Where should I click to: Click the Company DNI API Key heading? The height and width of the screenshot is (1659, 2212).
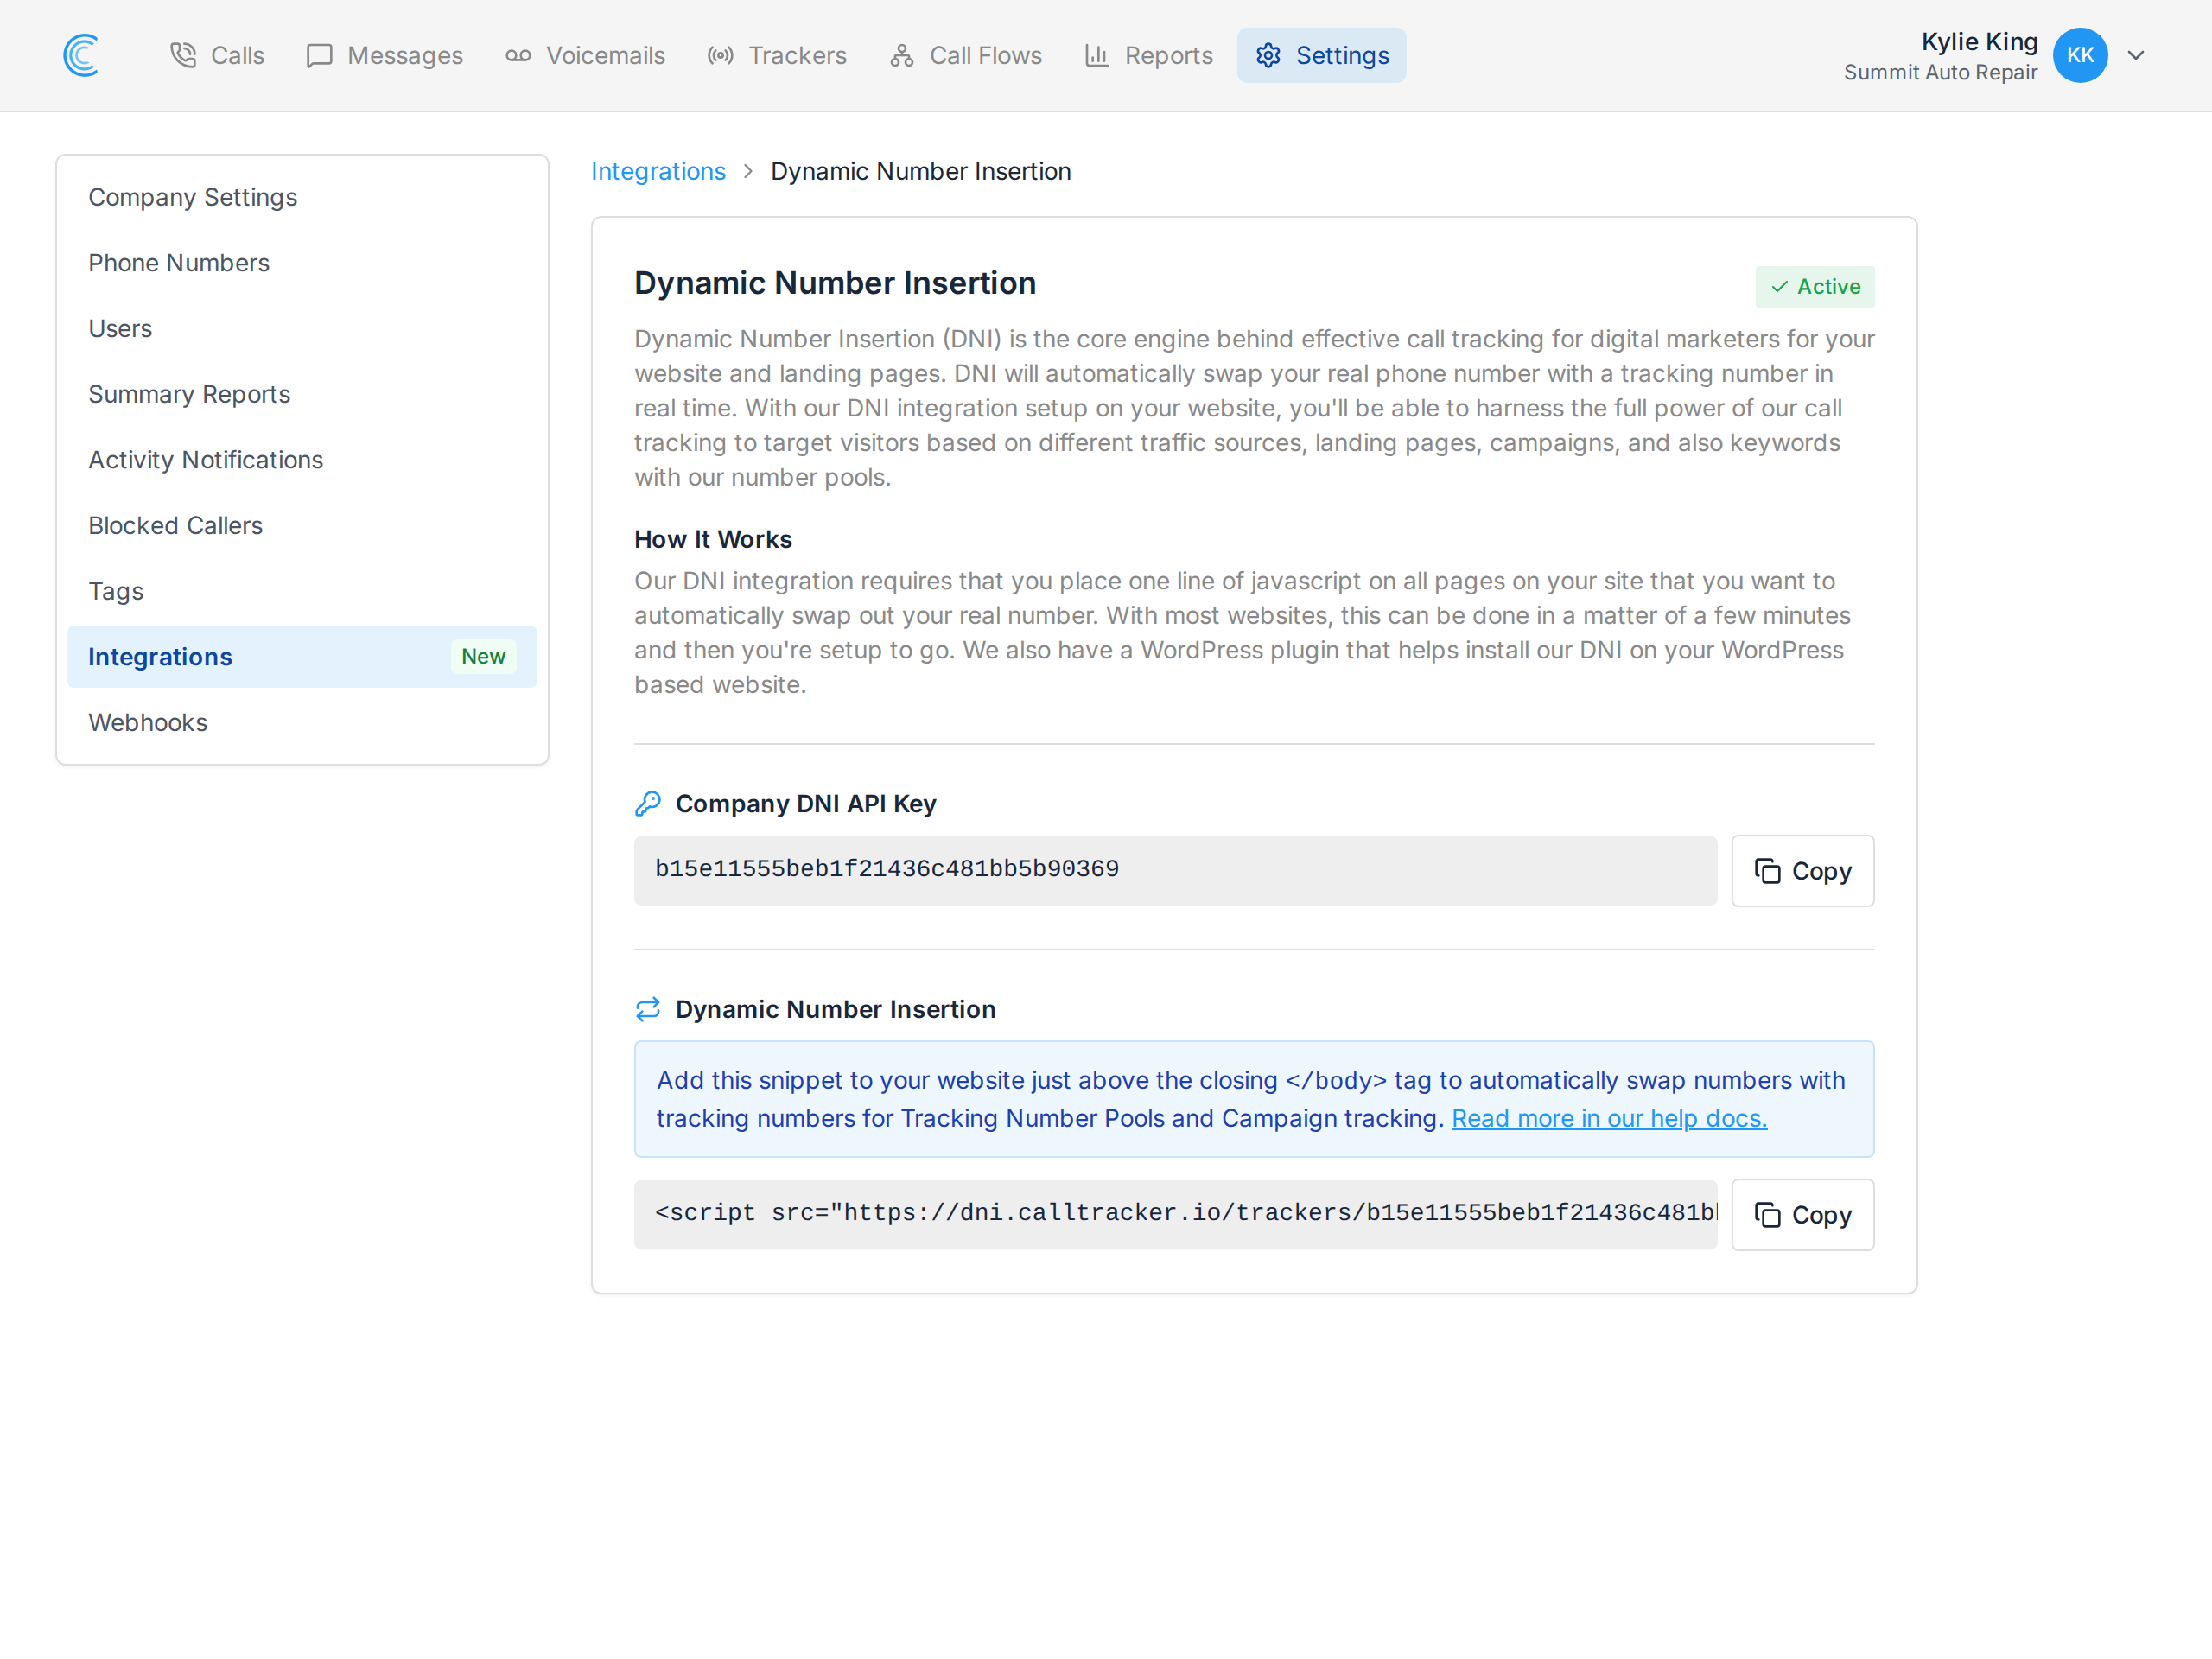click(x=806, y=803)
